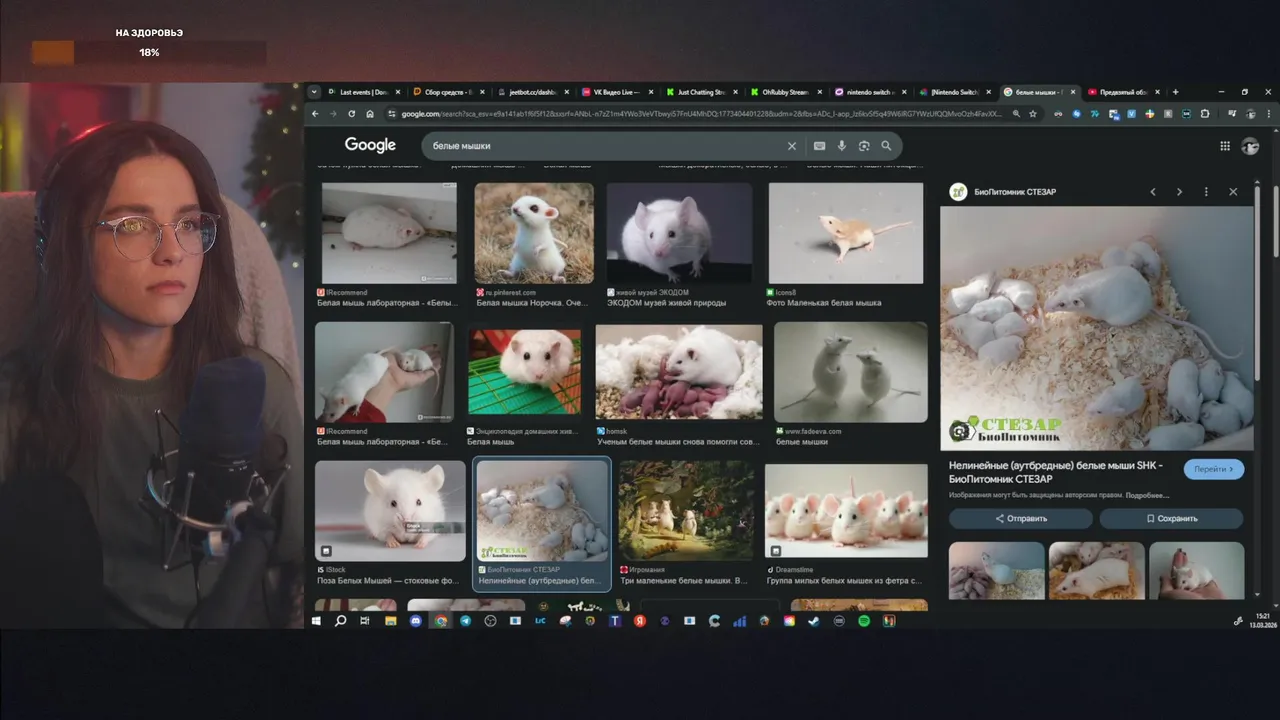Screen dimensions: 1280x720
Task: Switch to the Just Chatting tab
Action: point(701,92)
